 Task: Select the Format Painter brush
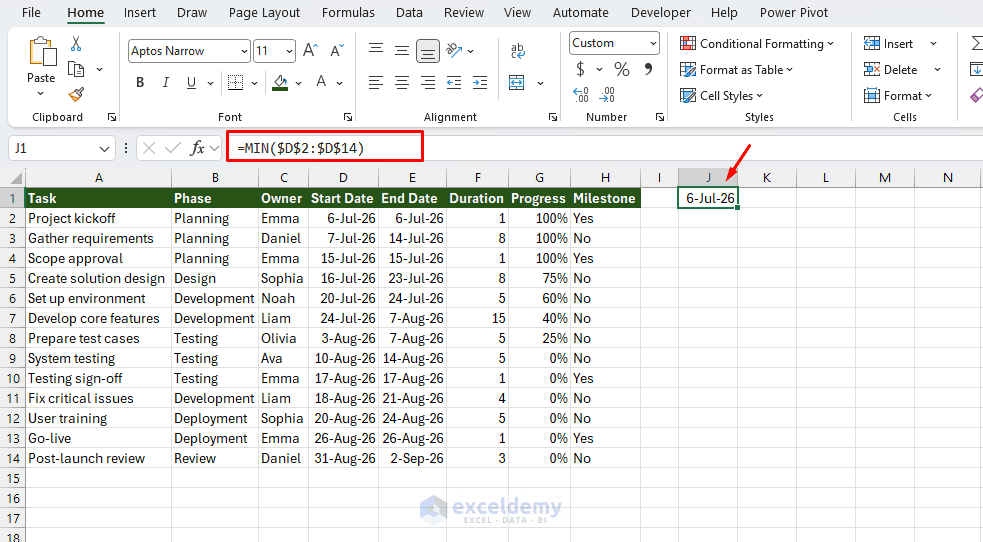pos(76,95)
